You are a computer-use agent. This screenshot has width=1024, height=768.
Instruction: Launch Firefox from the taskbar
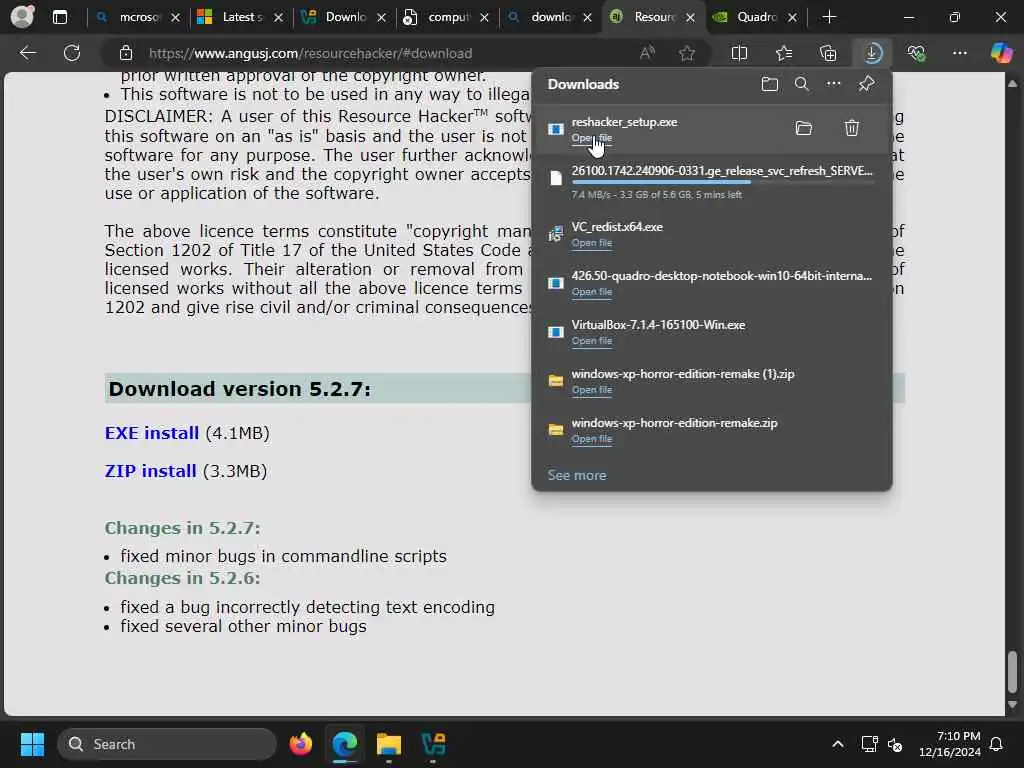click(301, 744)
